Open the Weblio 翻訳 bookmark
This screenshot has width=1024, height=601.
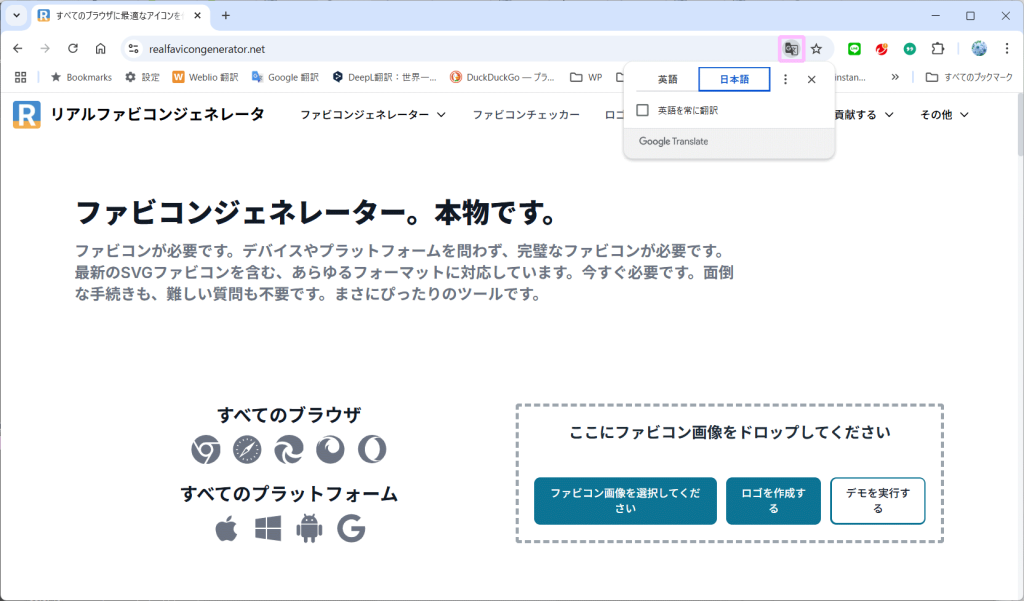click(206, 77)
